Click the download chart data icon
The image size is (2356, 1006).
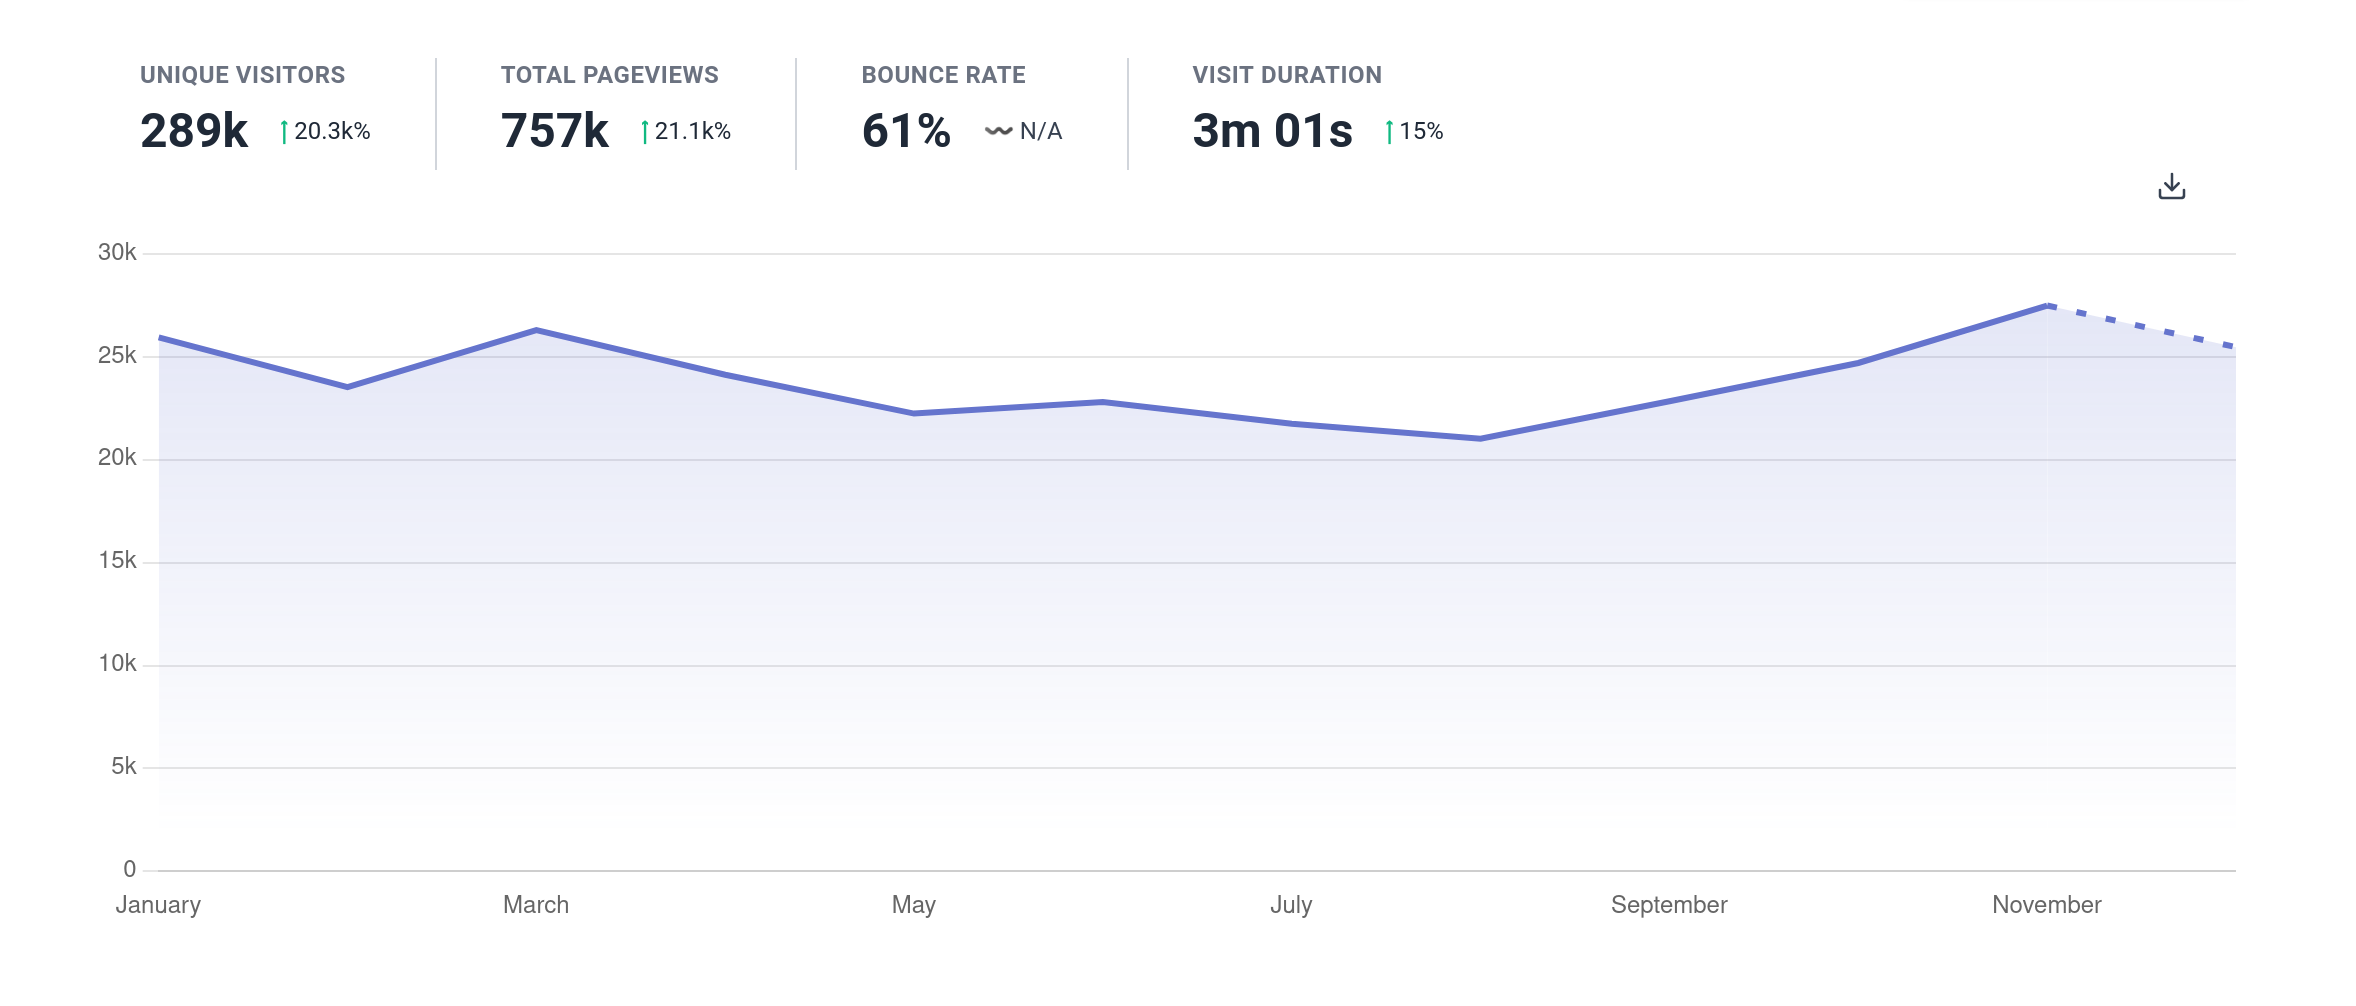2171,187
